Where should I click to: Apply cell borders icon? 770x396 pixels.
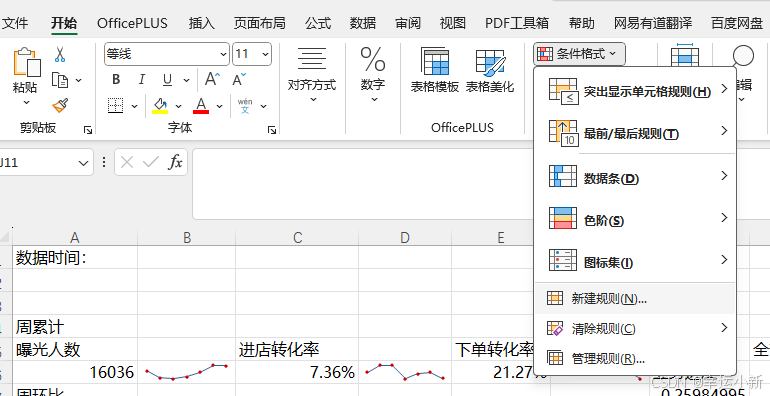click(x=115, y=106)
